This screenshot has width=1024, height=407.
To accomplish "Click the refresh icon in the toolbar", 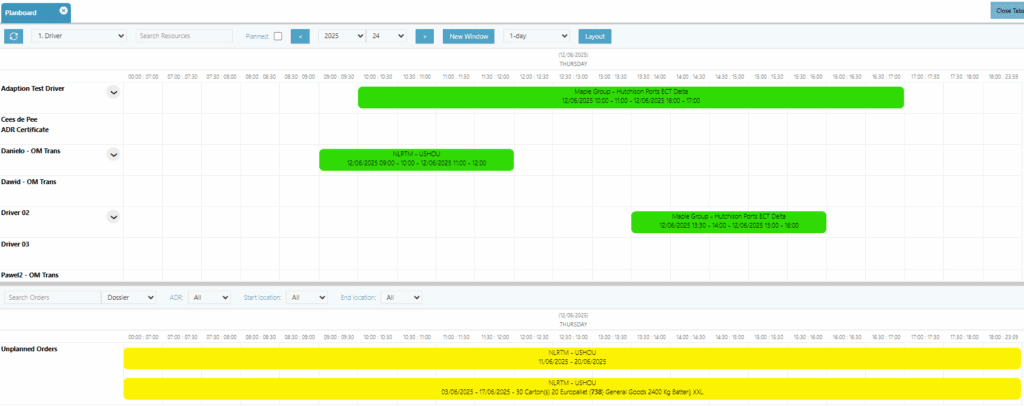I will (14, 36).
